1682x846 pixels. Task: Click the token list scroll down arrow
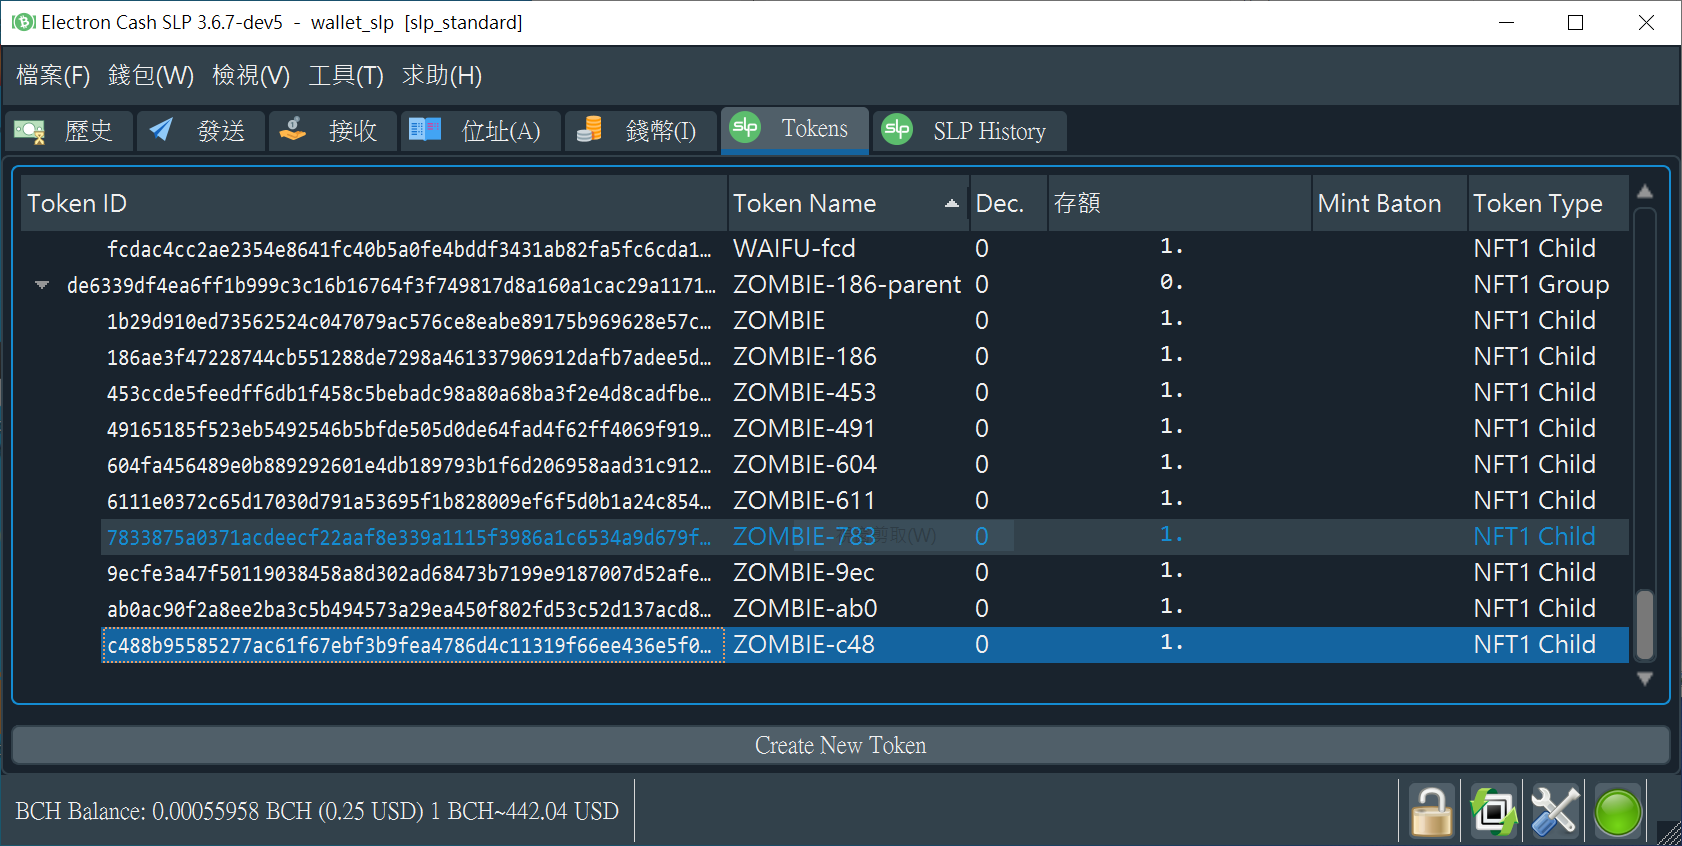coord(1645,679)
